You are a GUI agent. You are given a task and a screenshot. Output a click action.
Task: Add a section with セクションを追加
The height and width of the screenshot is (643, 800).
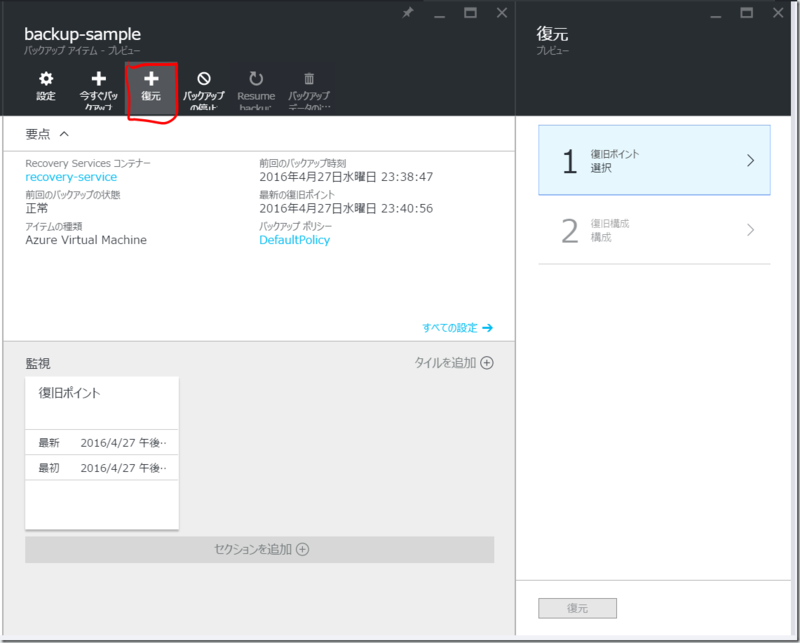260,550
